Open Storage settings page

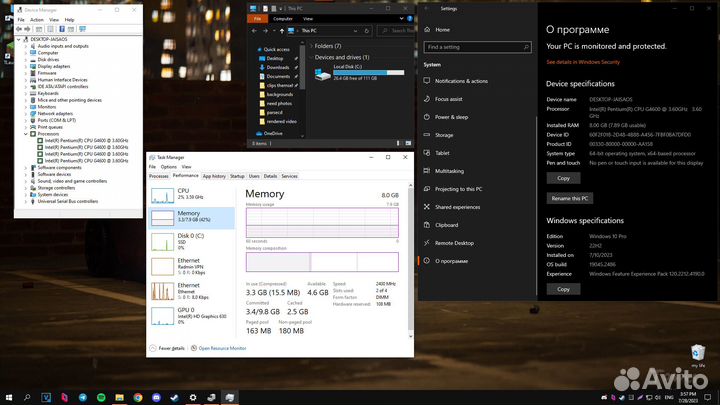444,135
